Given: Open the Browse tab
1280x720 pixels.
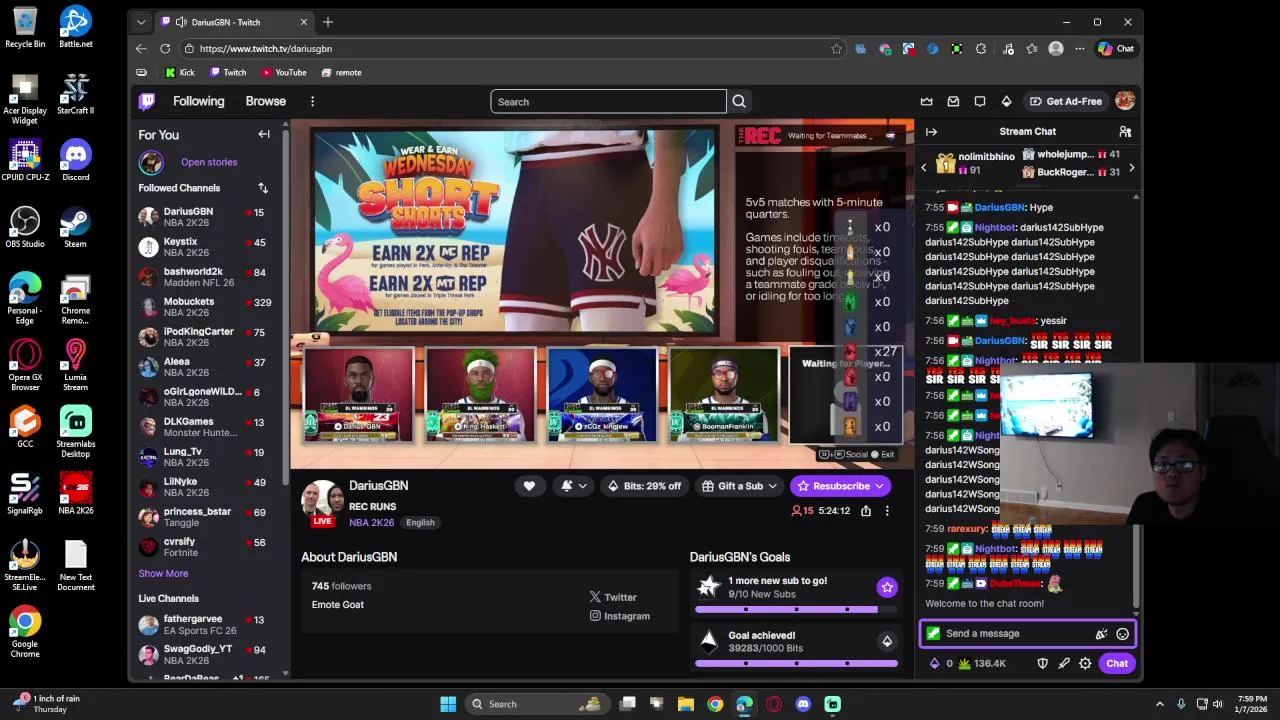Looking at the screenshot, I should (265, 101).
